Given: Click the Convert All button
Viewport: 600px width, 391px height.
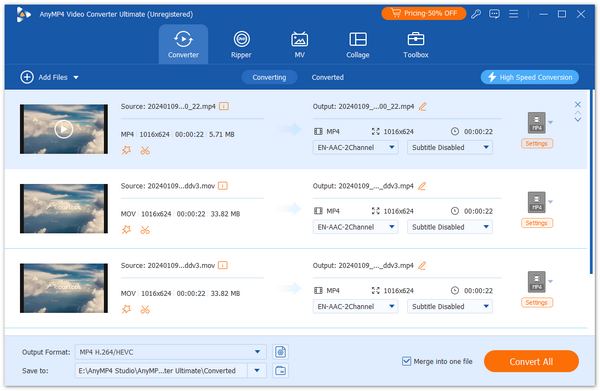Looking at the screenshot, I should point(531,362).
